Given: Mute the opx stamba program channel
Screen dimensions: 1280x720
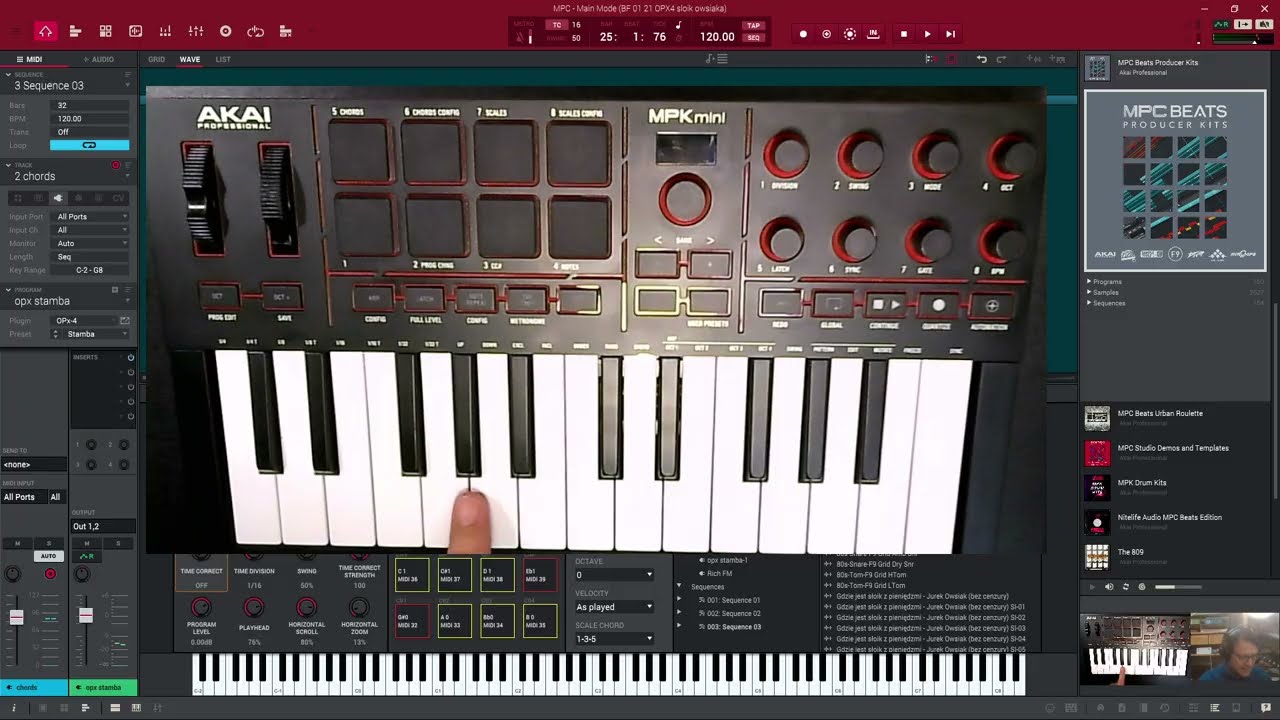Looking at the screenshot, I should click(x=87, y=544).
